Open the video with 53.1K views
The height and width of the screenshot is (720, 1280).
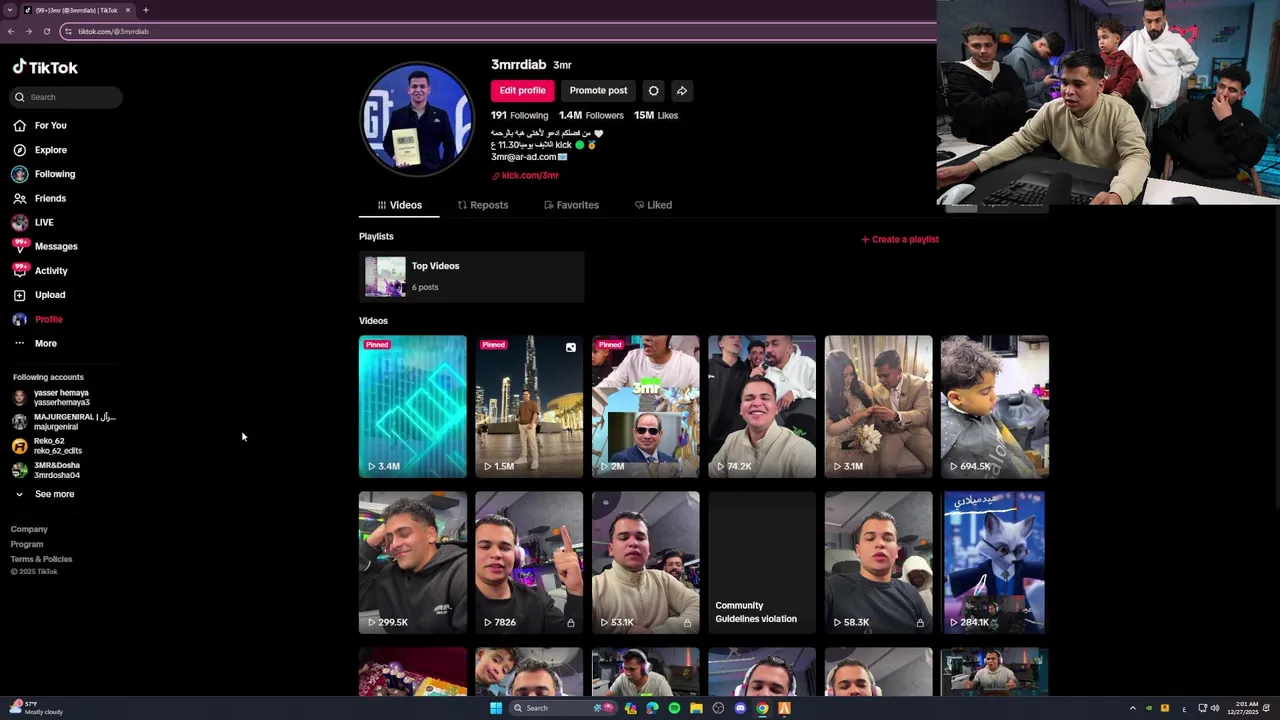[x=646, y=562]
